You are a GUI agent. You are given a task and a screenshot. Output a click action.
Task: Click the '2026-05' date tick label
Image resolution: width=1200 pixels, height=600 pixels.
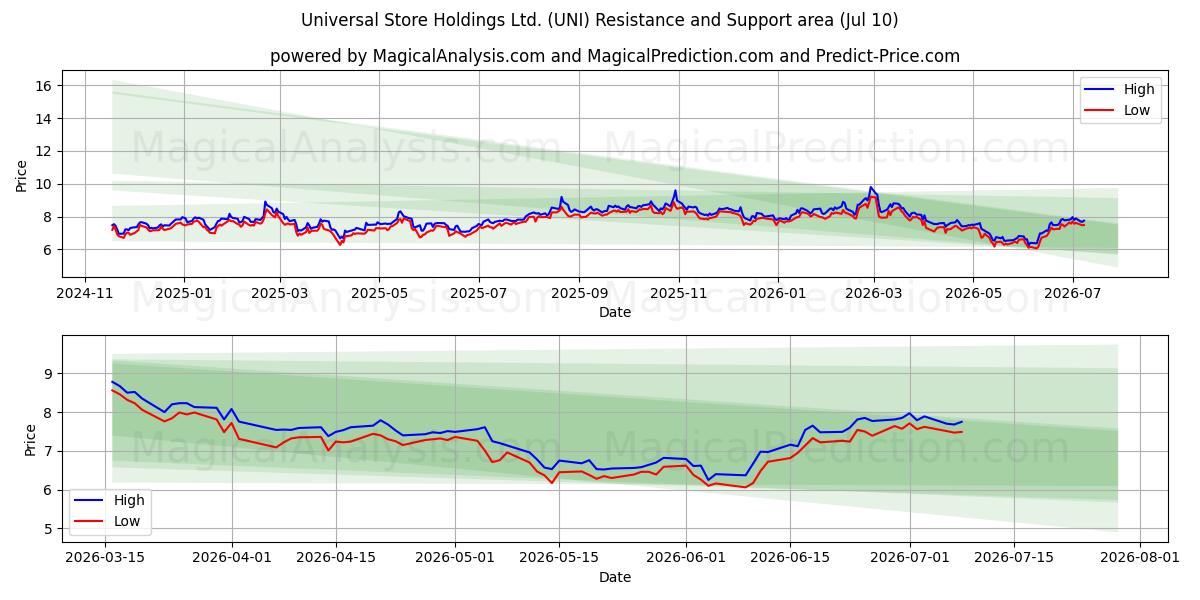coord(973,293)
